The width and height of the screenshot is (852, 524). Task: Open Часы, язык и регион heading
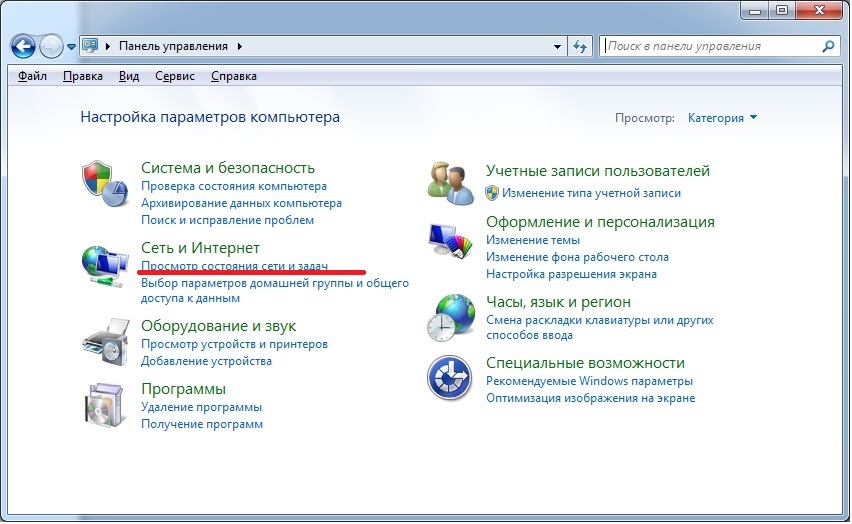tap(558, 302)
